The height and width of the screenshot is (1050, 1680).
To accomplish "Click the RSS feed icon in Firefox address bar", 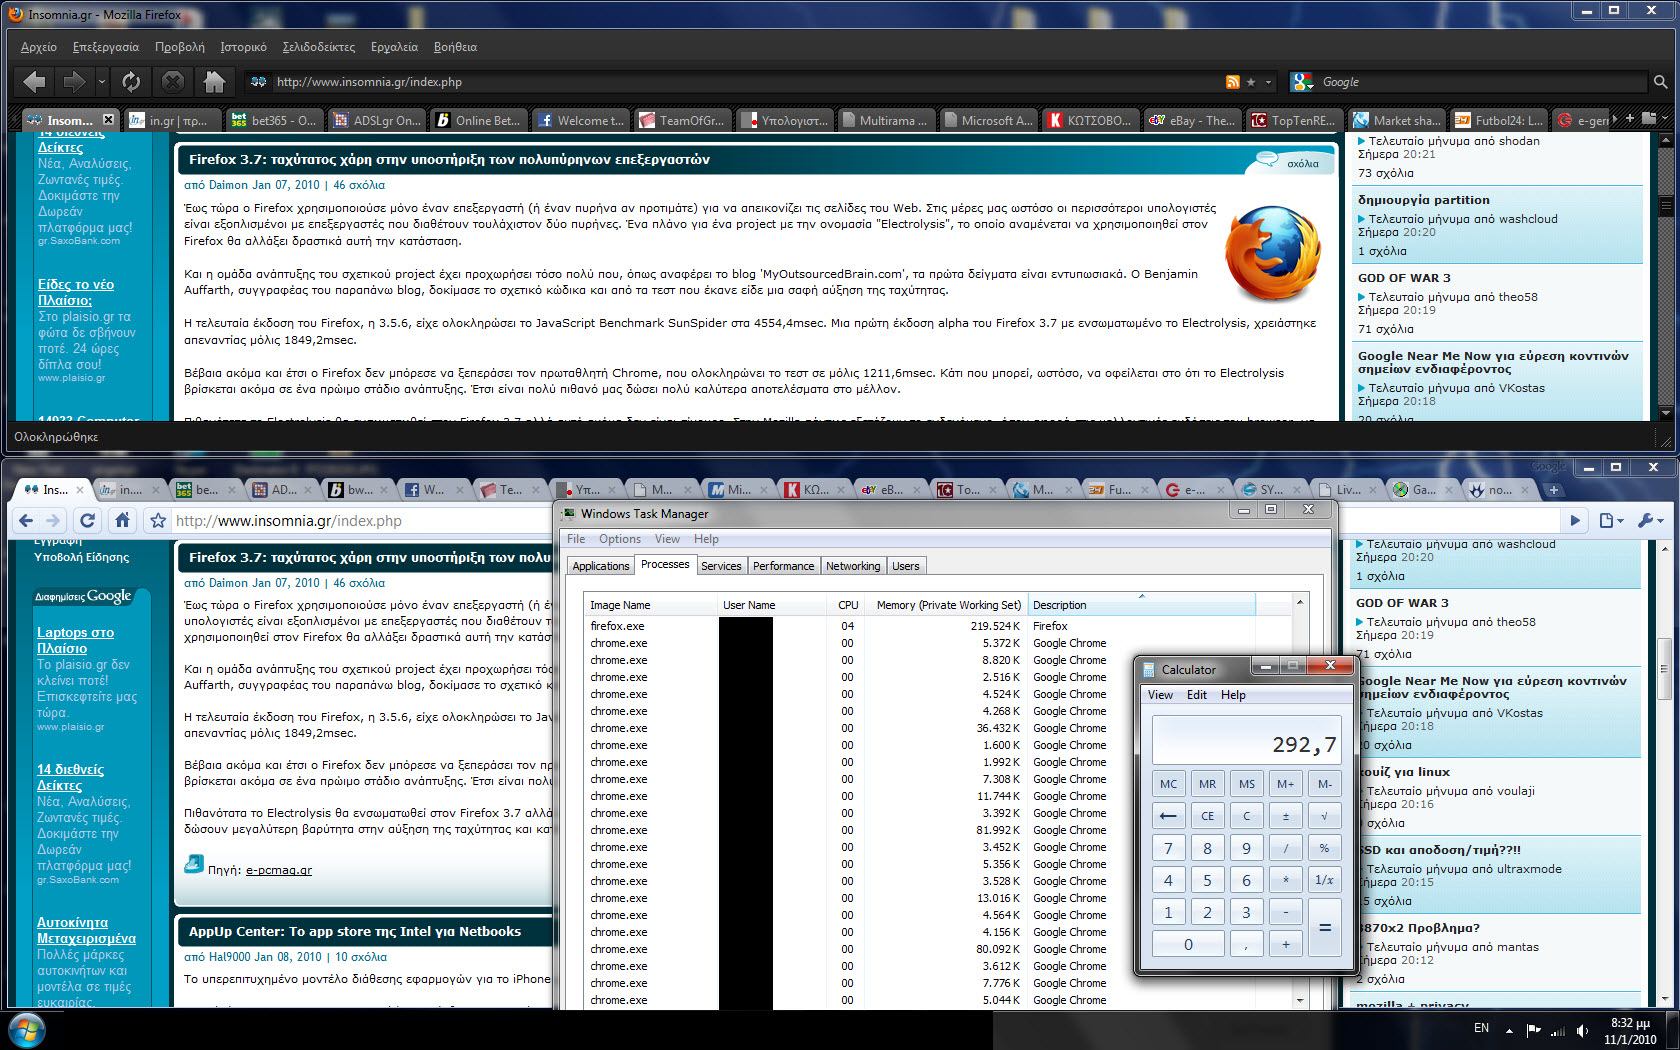I will tap(1233, 82).
